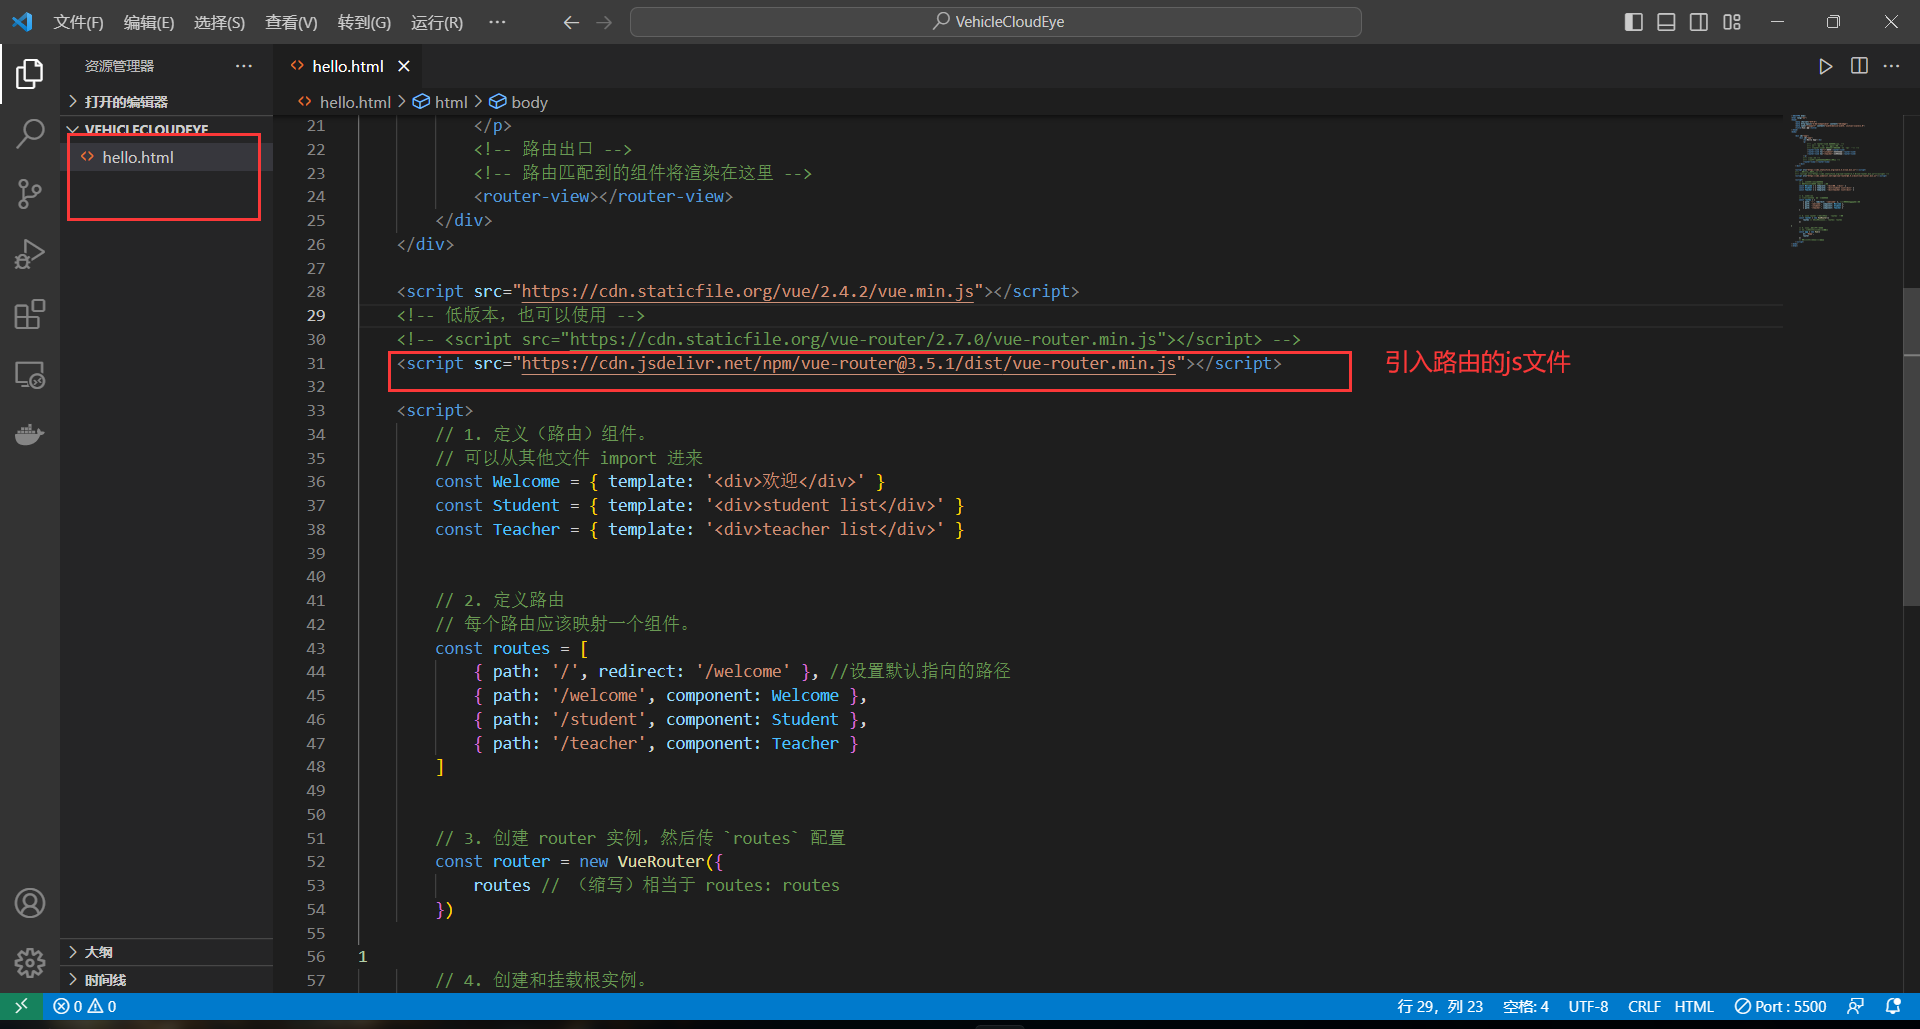Click the vue.min.js CDN link
The width and height of the screenshot is (1920, 1029).
click(x=748, y=291)
